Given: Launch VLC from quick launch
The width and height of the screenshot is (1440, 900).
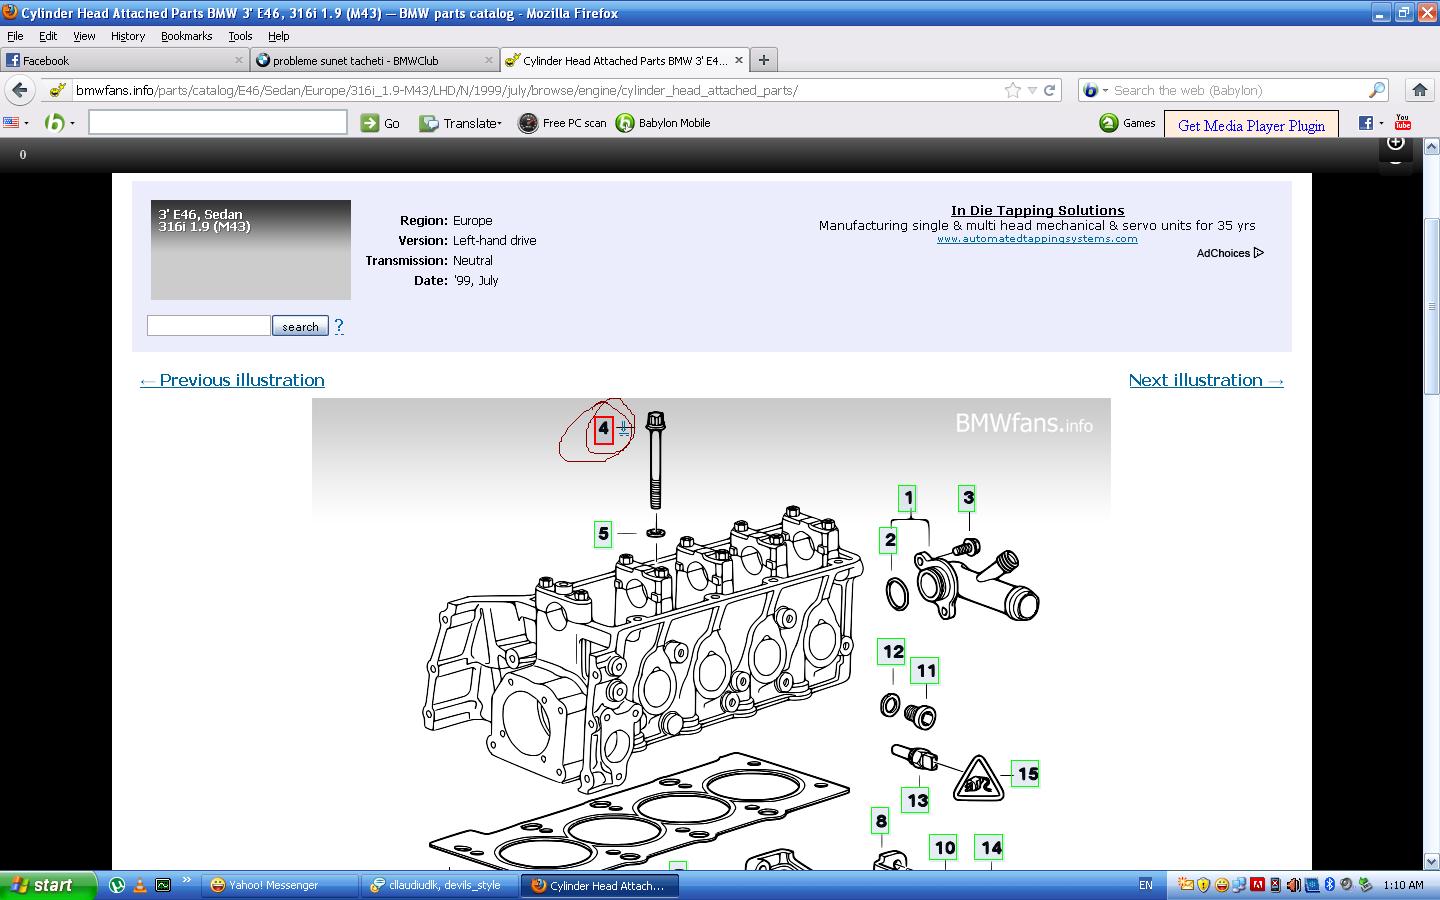Looking at the screenshot, I should (x=140, y=885).
